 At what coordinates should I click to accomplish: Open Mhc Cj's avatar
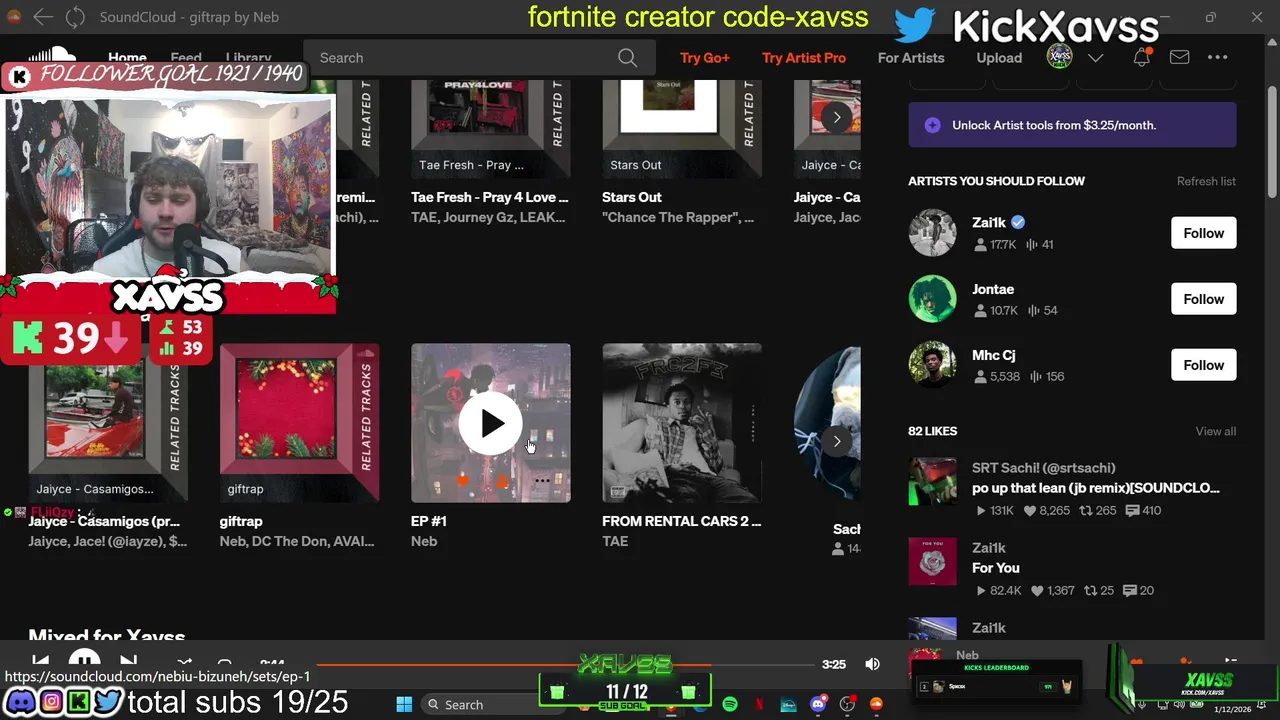(932, 365)
